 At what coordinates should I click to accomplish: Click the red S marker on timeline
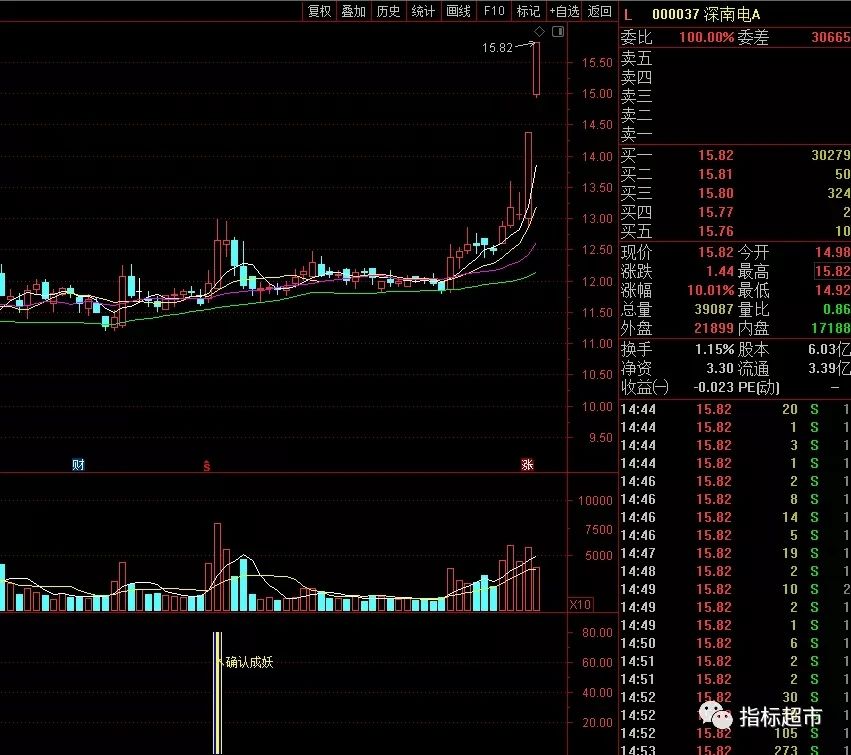[x=207, y=465]
